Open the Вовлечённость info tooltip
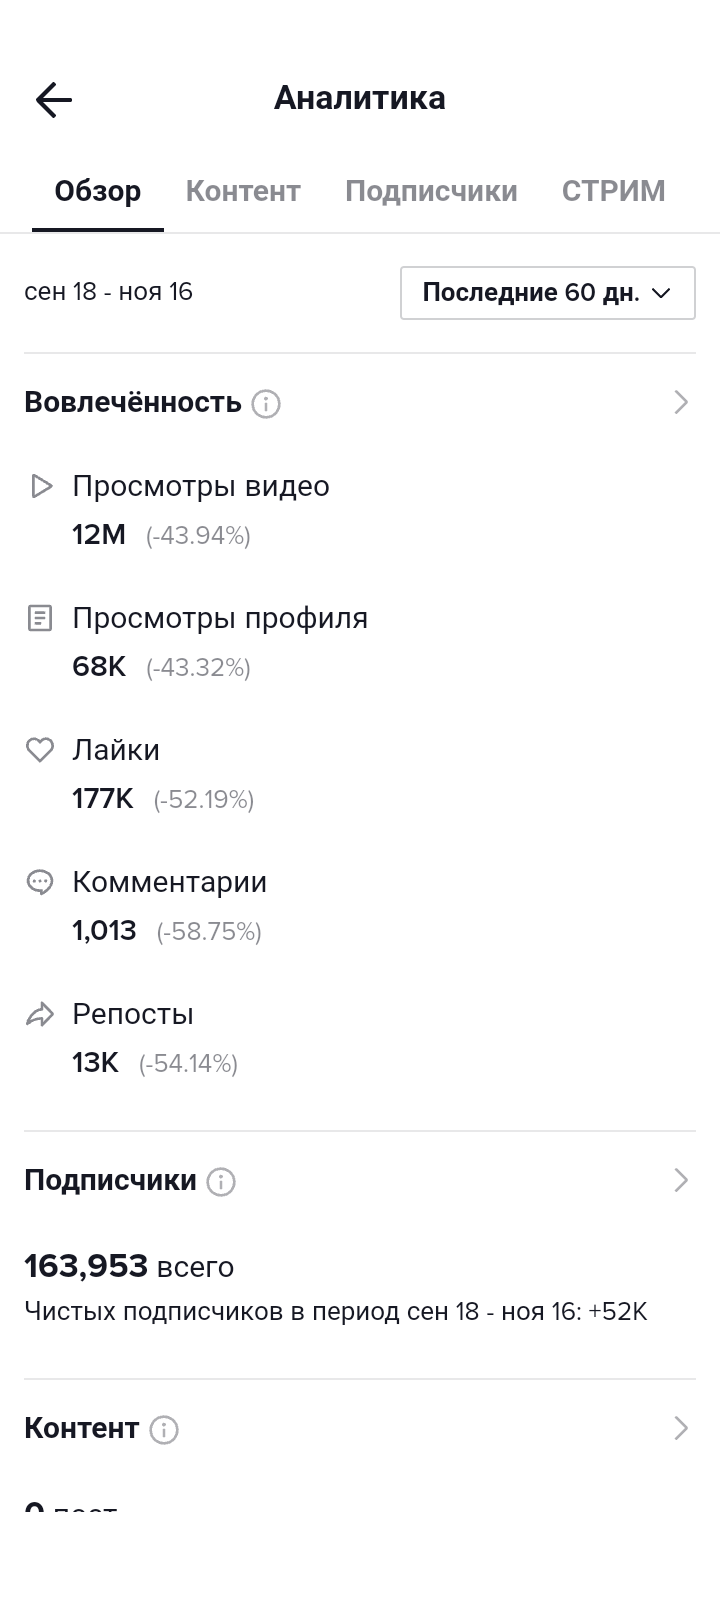This screenshot has width=720, height=1600. click(265, 403)
